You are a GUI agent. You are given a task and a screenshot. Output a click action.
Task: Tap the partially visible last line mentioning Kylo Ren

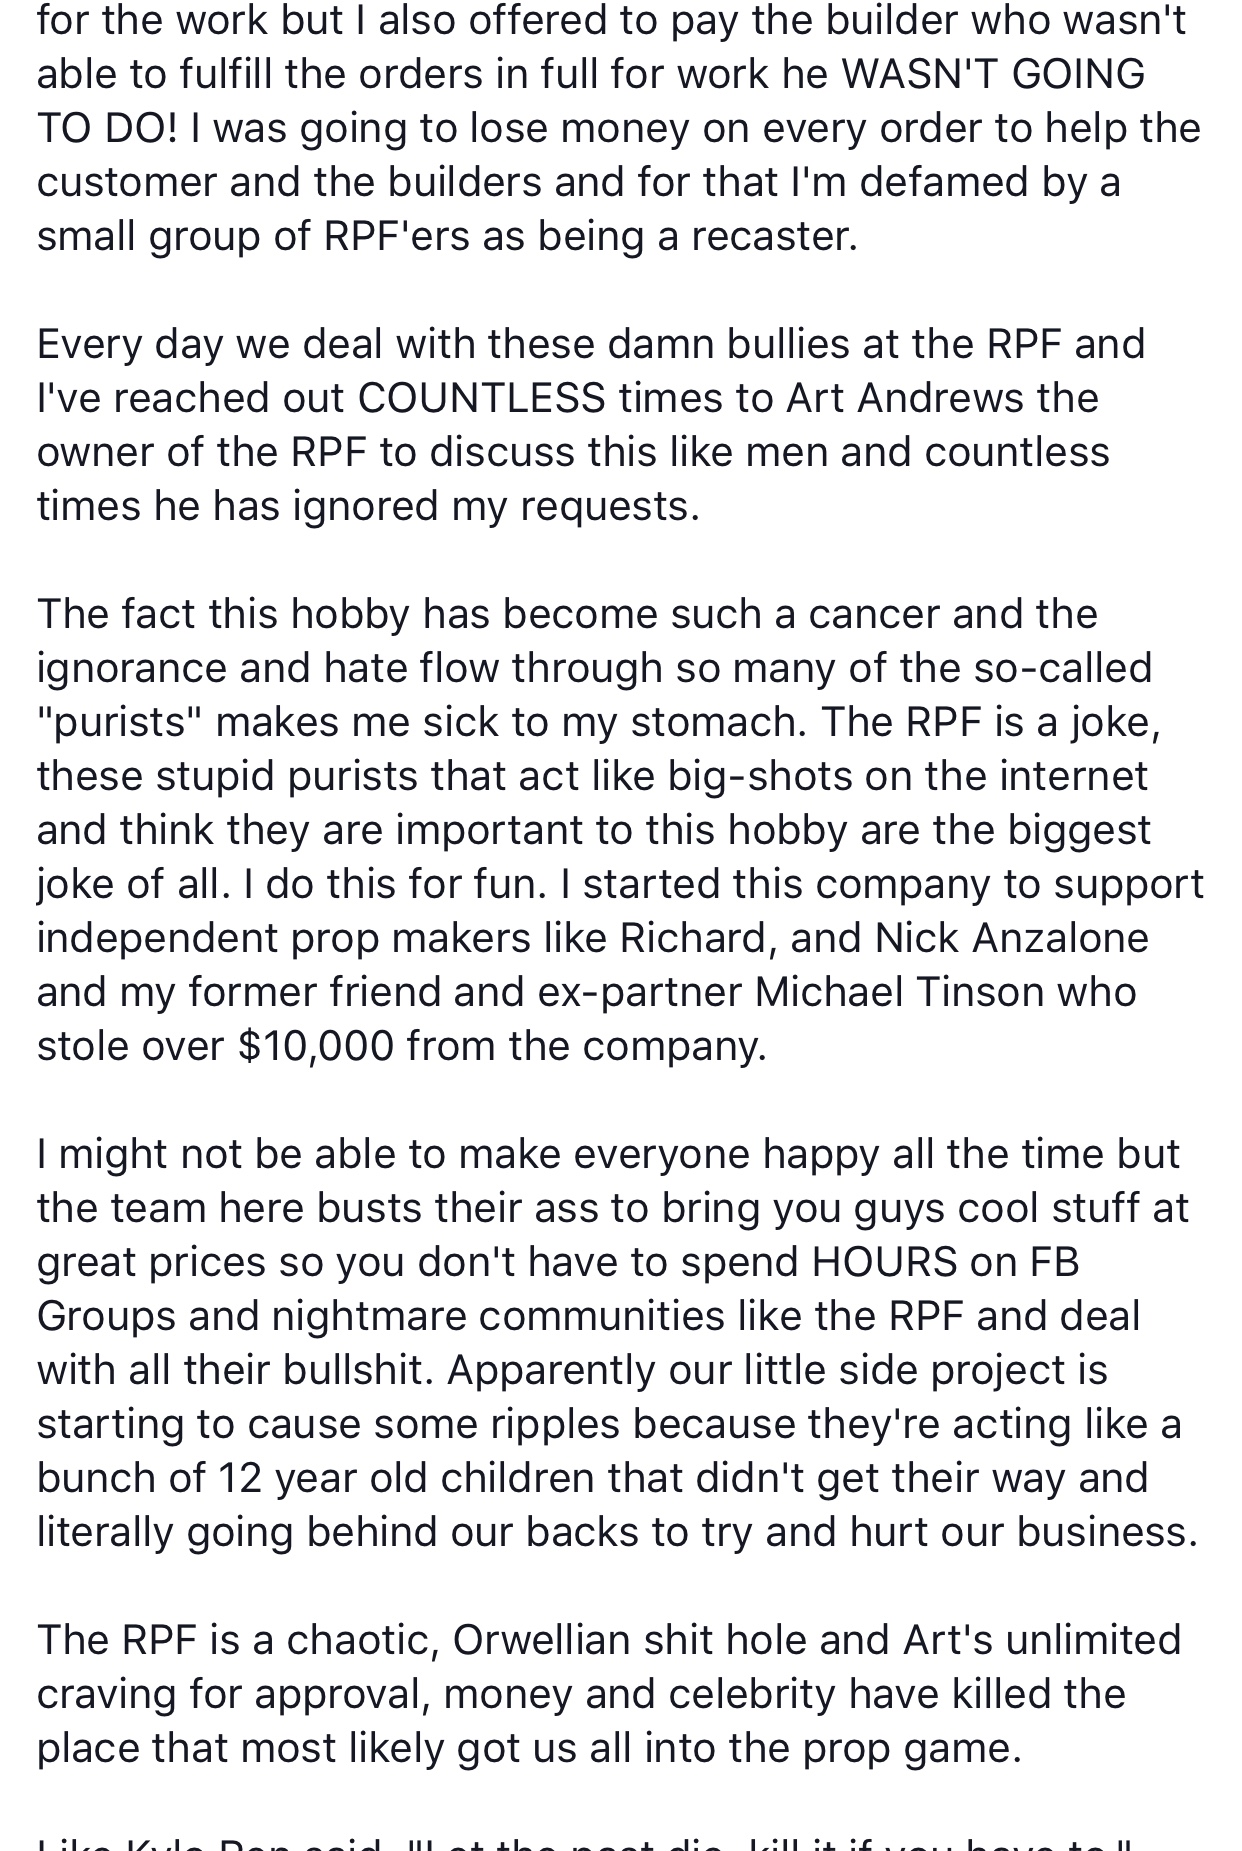pyautogui.click(x=585, y=1842)
